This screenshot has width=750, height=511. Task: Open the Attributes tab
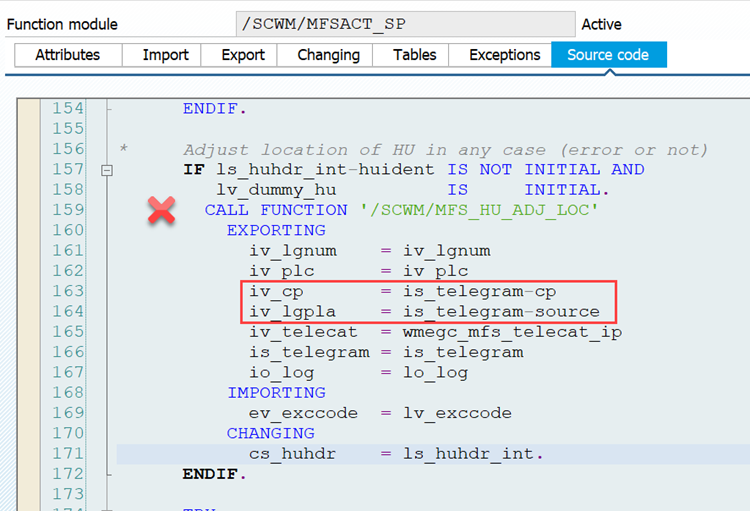pyautogui.click(x=68, y=55)
